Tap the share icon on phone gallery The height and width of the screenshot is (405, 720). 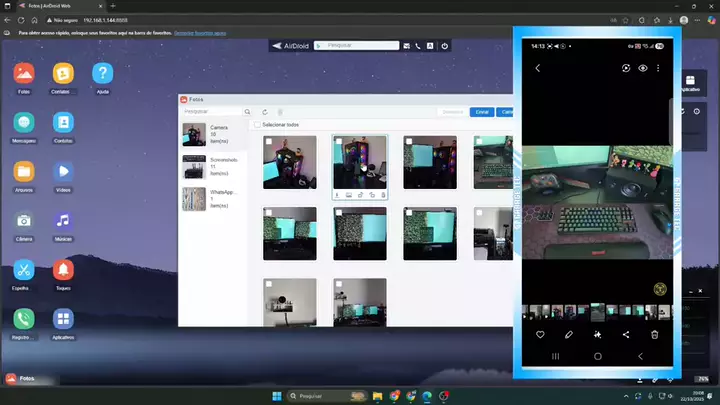click(627, 334)
